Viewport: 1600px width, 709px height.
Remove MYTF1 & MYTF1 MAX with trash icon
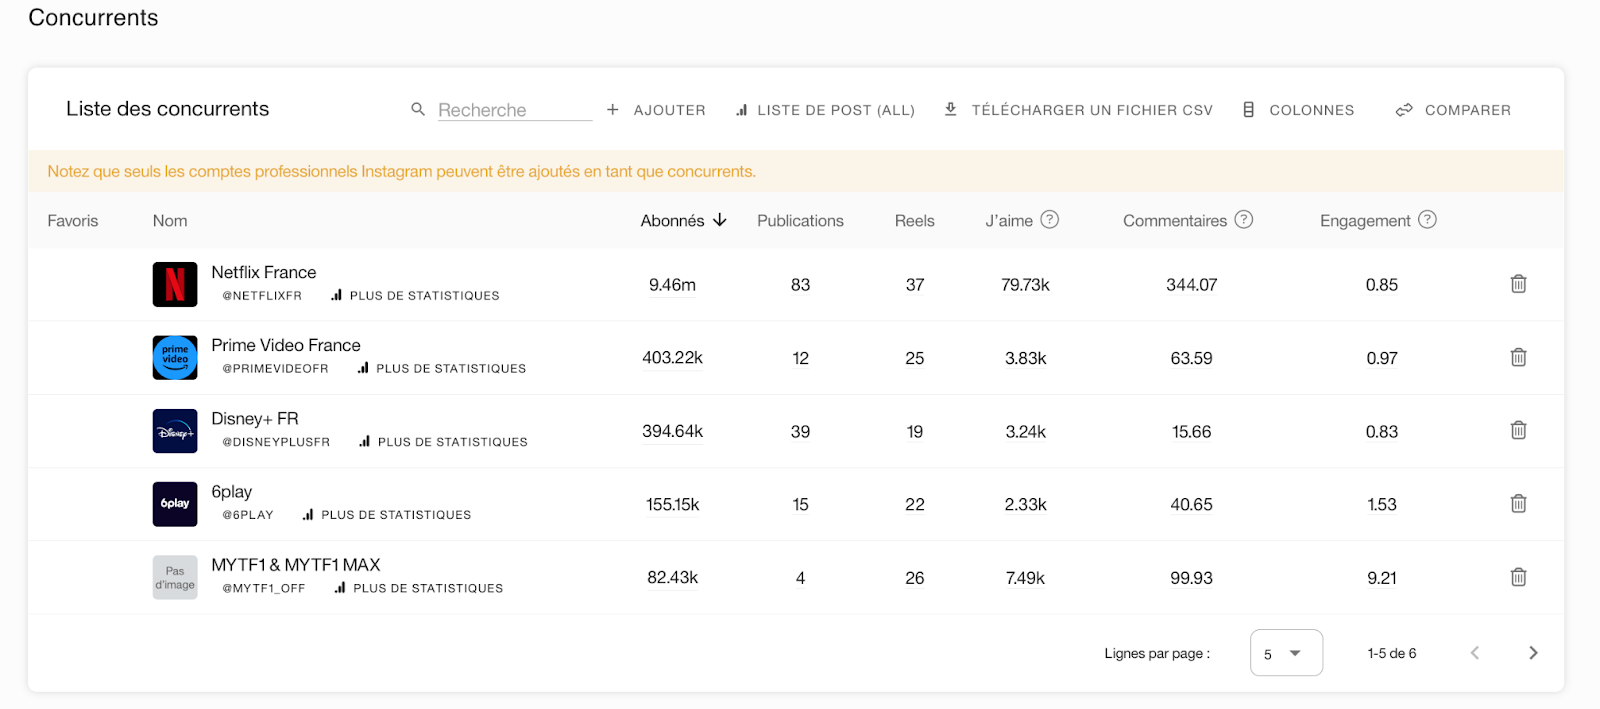1518,577
